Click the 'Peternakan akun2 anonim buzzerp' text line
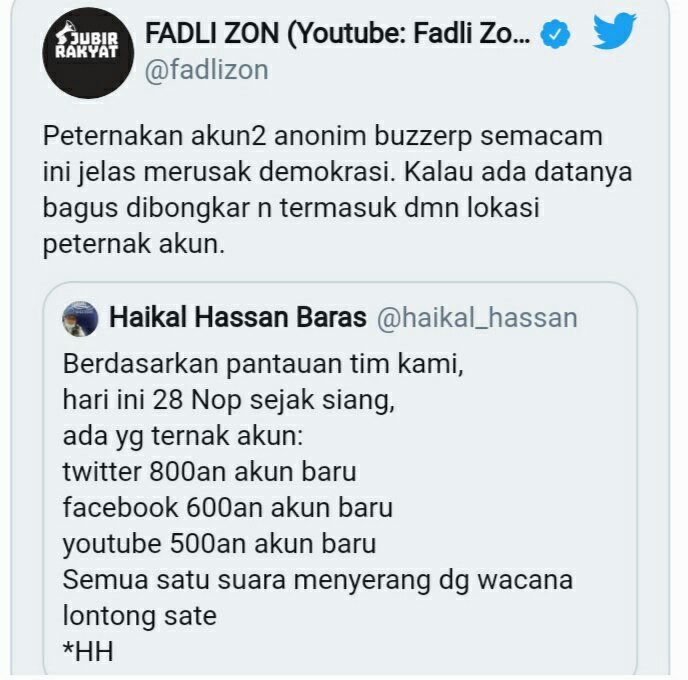 point(322,136)
